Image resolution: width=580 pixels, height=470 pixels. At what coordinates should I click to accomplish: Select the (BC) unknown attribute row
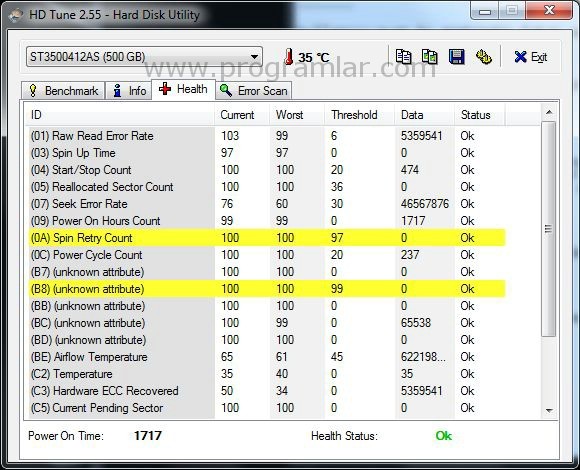coord(266,323)
